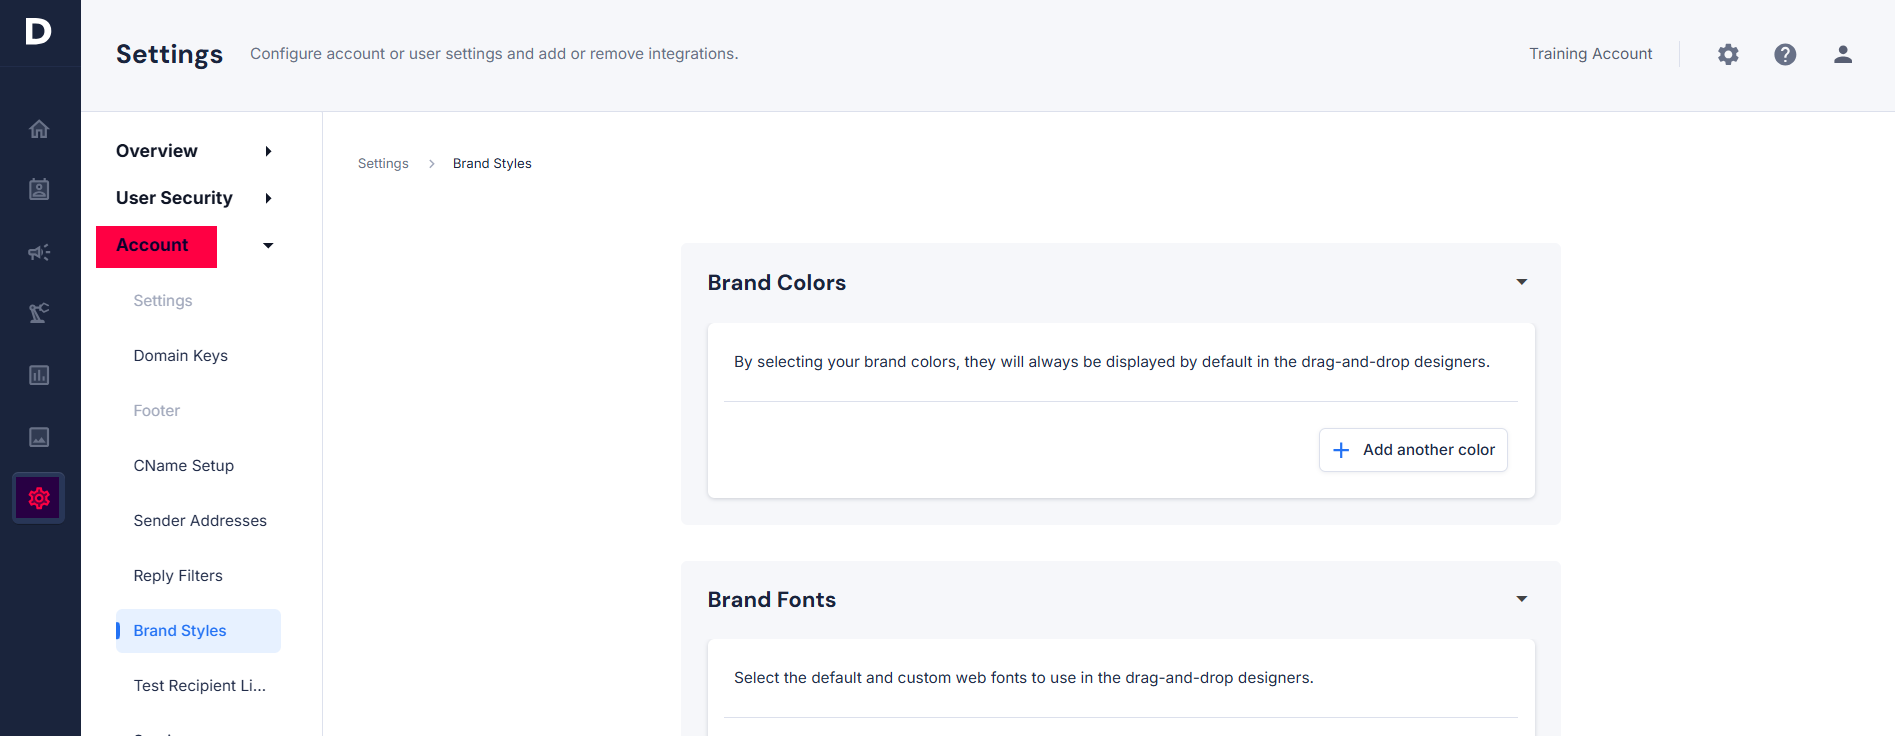Viewport: 1895px width, 736px height.
Task: Click the Brand Styles breadcrumb
Action: (x=492, y=163)
